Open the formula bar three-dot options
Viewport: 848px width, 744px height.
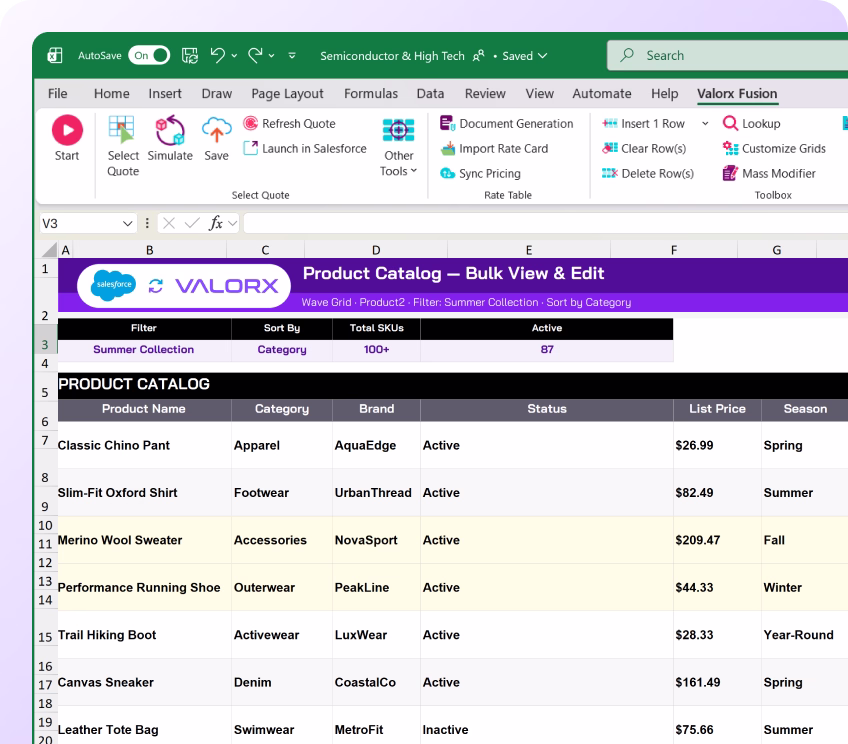tap(147, 223)
